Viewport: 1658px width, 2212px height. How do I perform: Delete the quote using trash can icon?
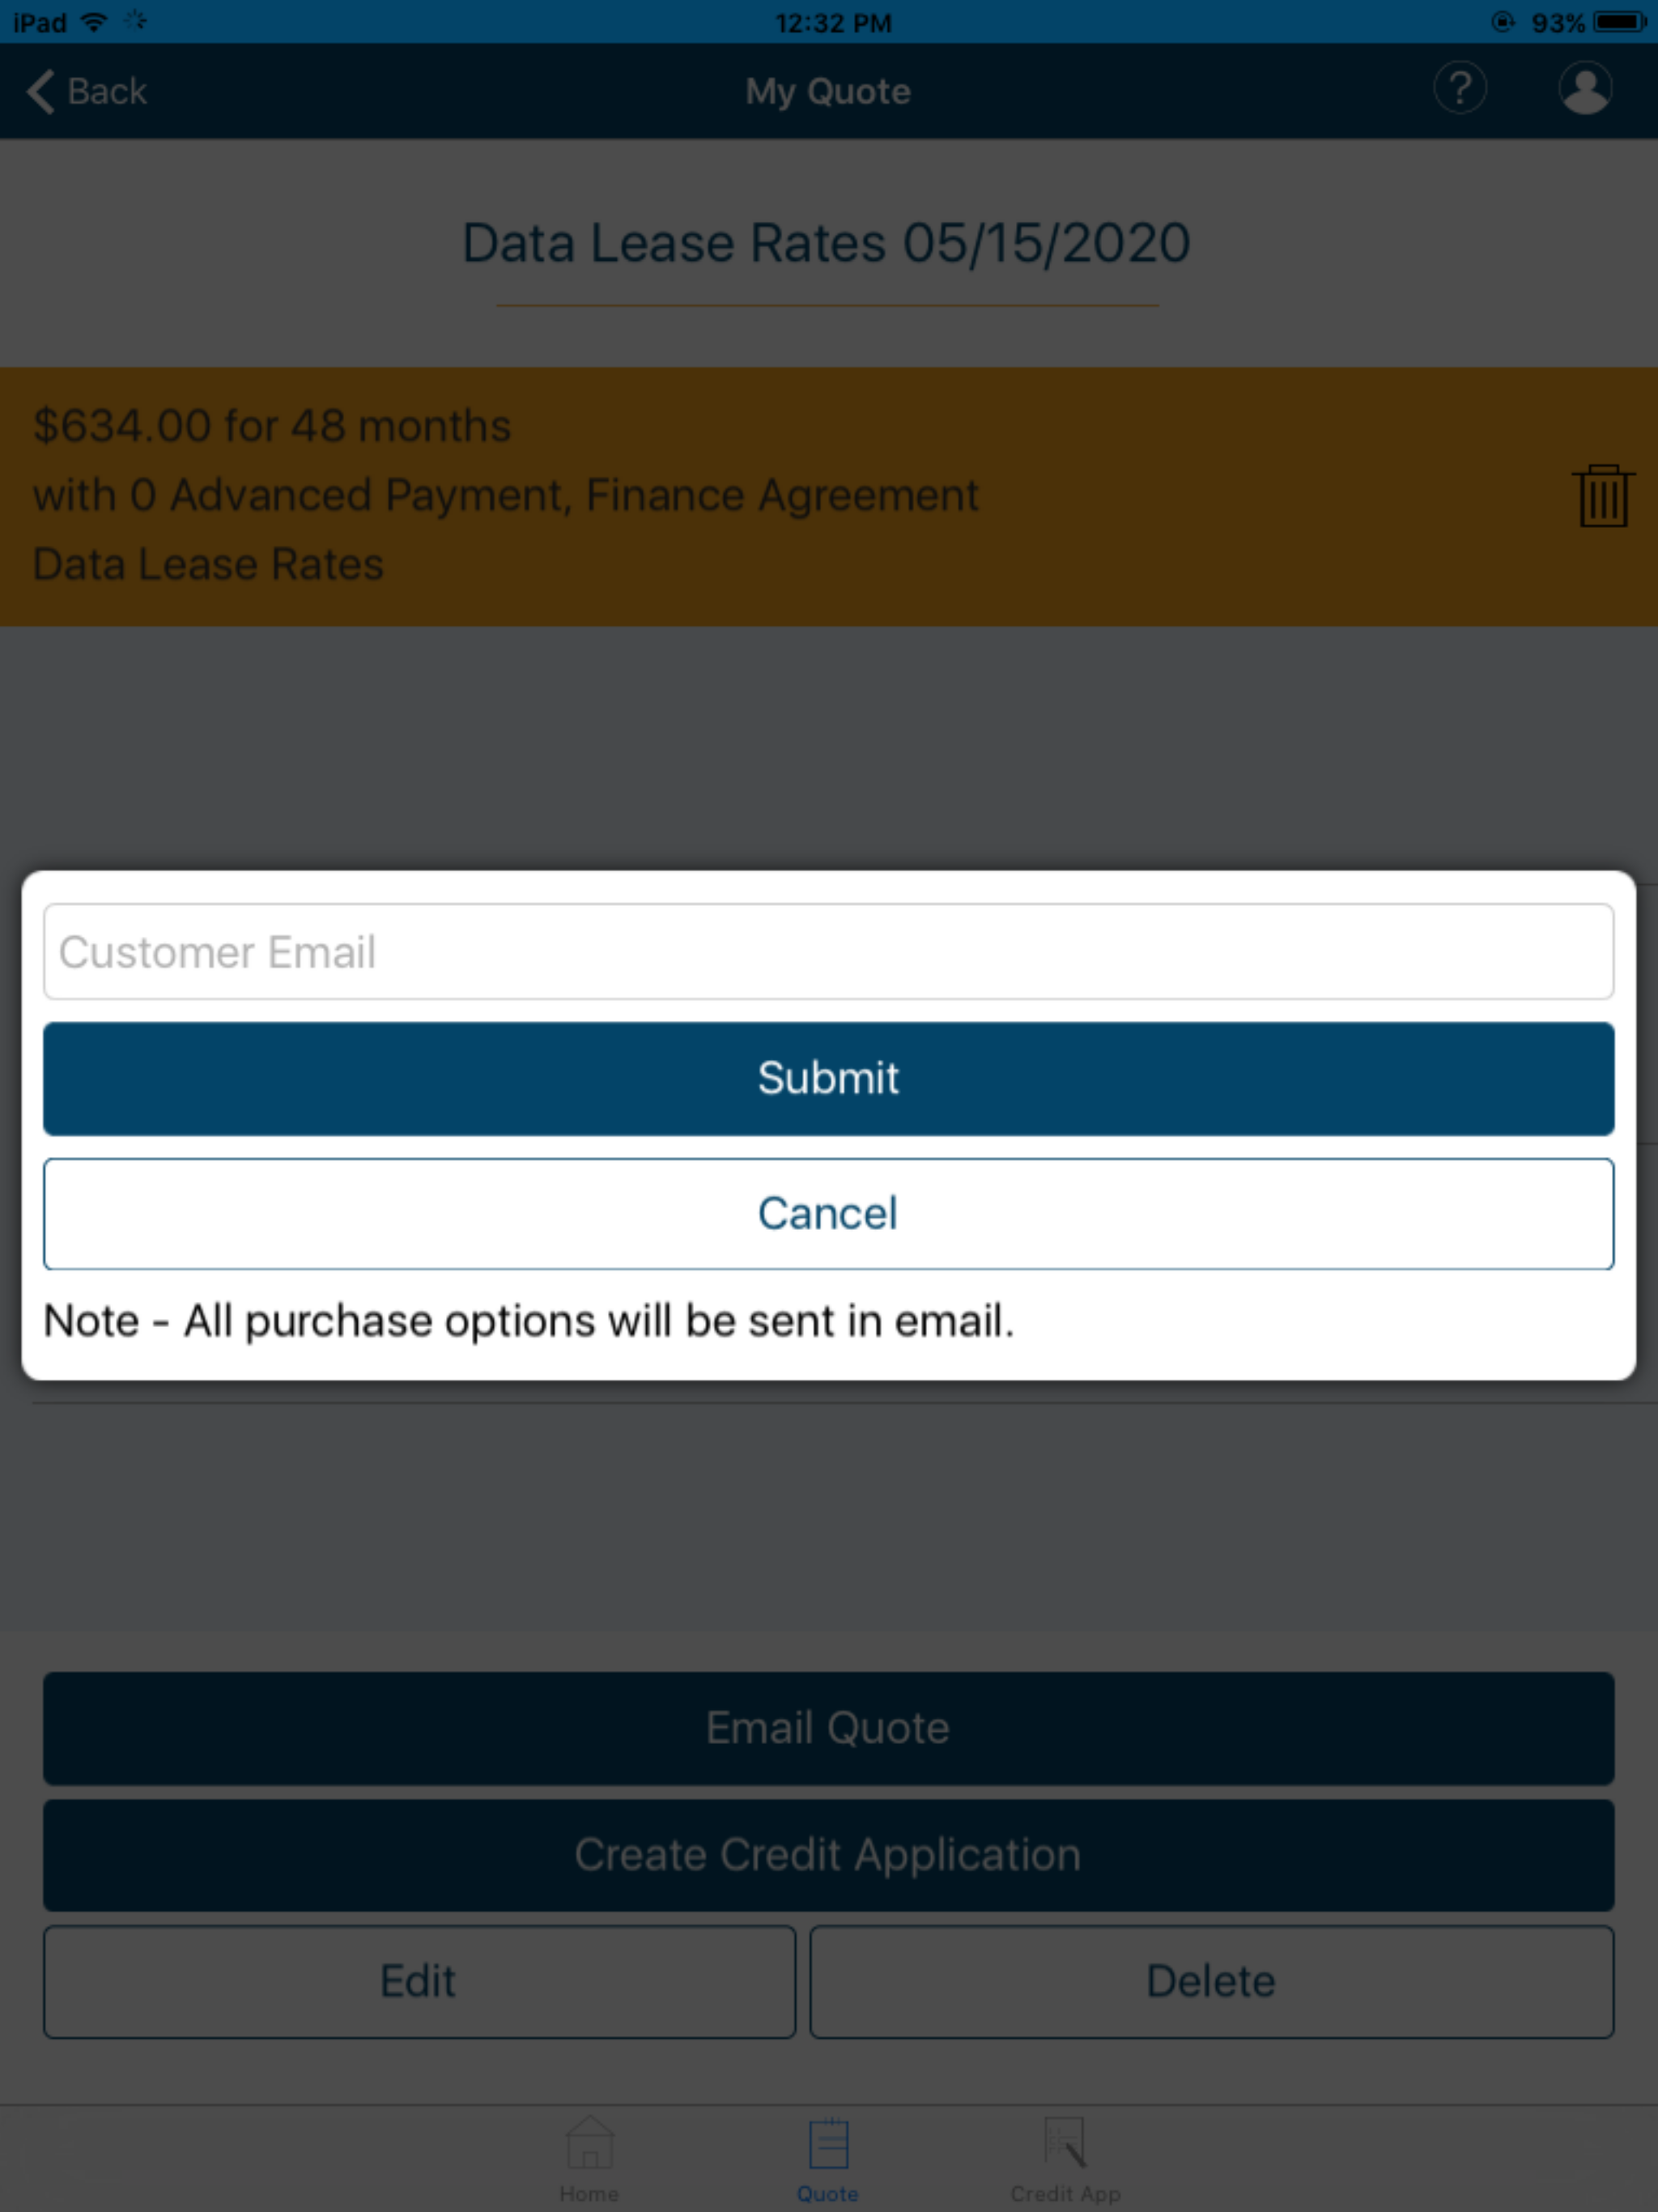click(x=1601, y=497)
